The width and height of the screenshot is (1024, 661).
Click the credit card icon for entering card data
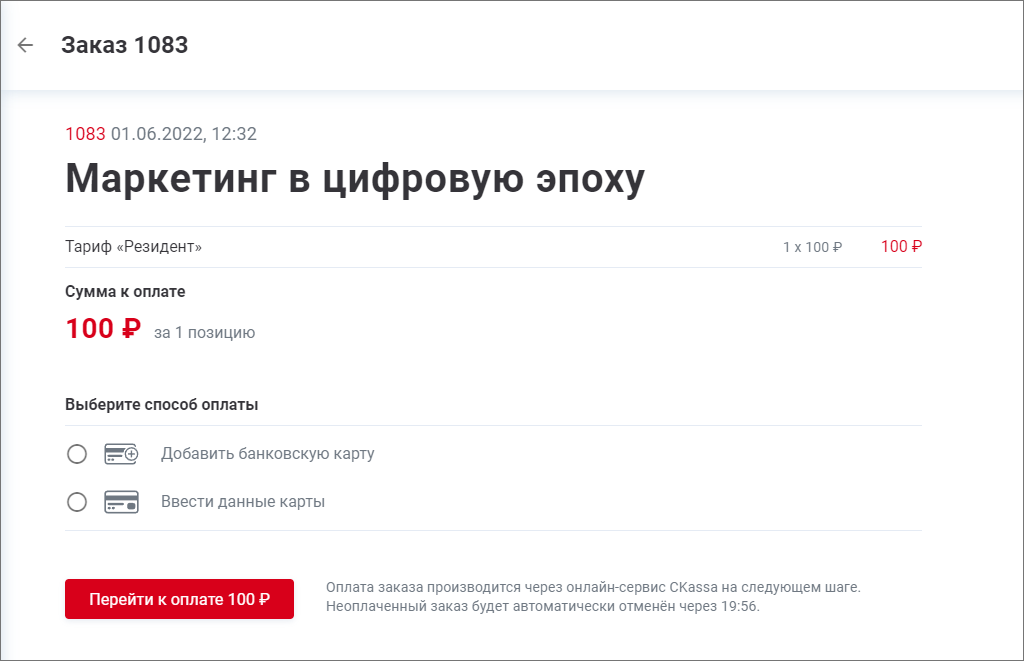pyautogui.click(x=121, y=502)
